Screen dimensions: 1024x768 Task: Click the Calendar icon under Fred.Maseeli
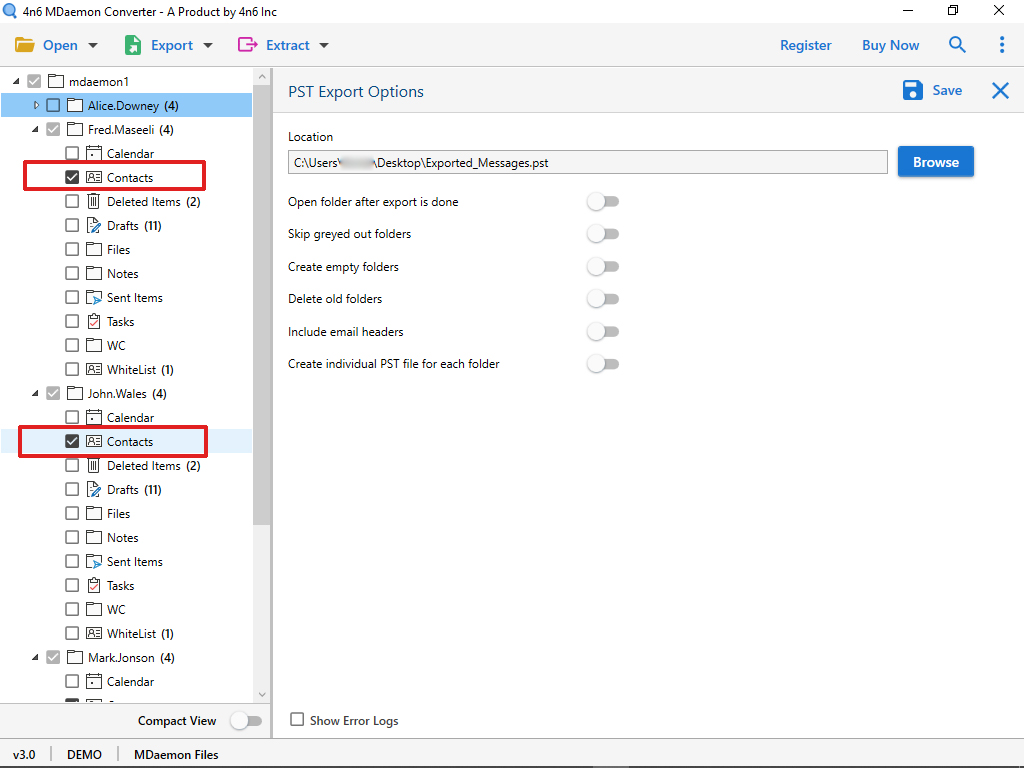tap(94, 153)
